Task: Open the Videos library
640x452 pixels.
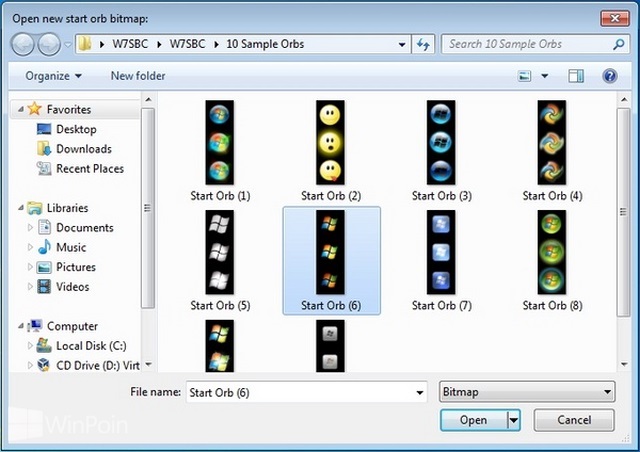Action: point(72,287)
